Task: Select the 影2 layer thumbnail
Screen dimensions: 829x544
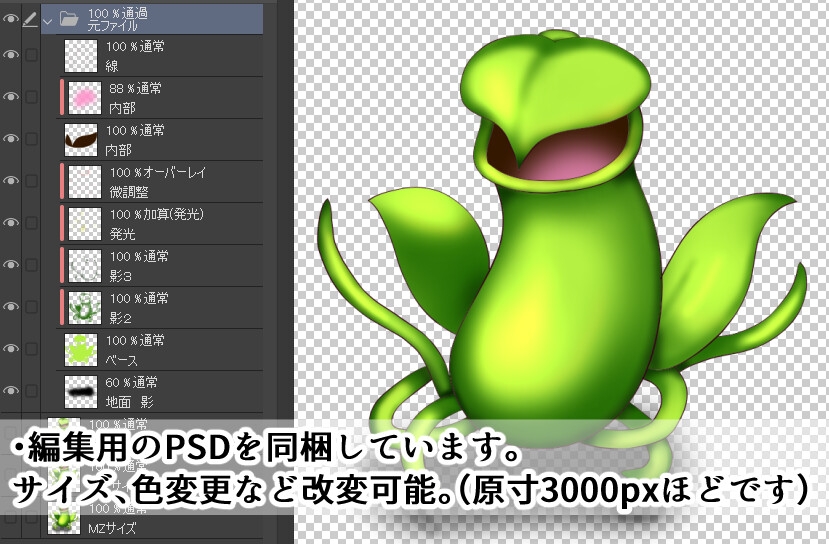Action: [85, 308]
